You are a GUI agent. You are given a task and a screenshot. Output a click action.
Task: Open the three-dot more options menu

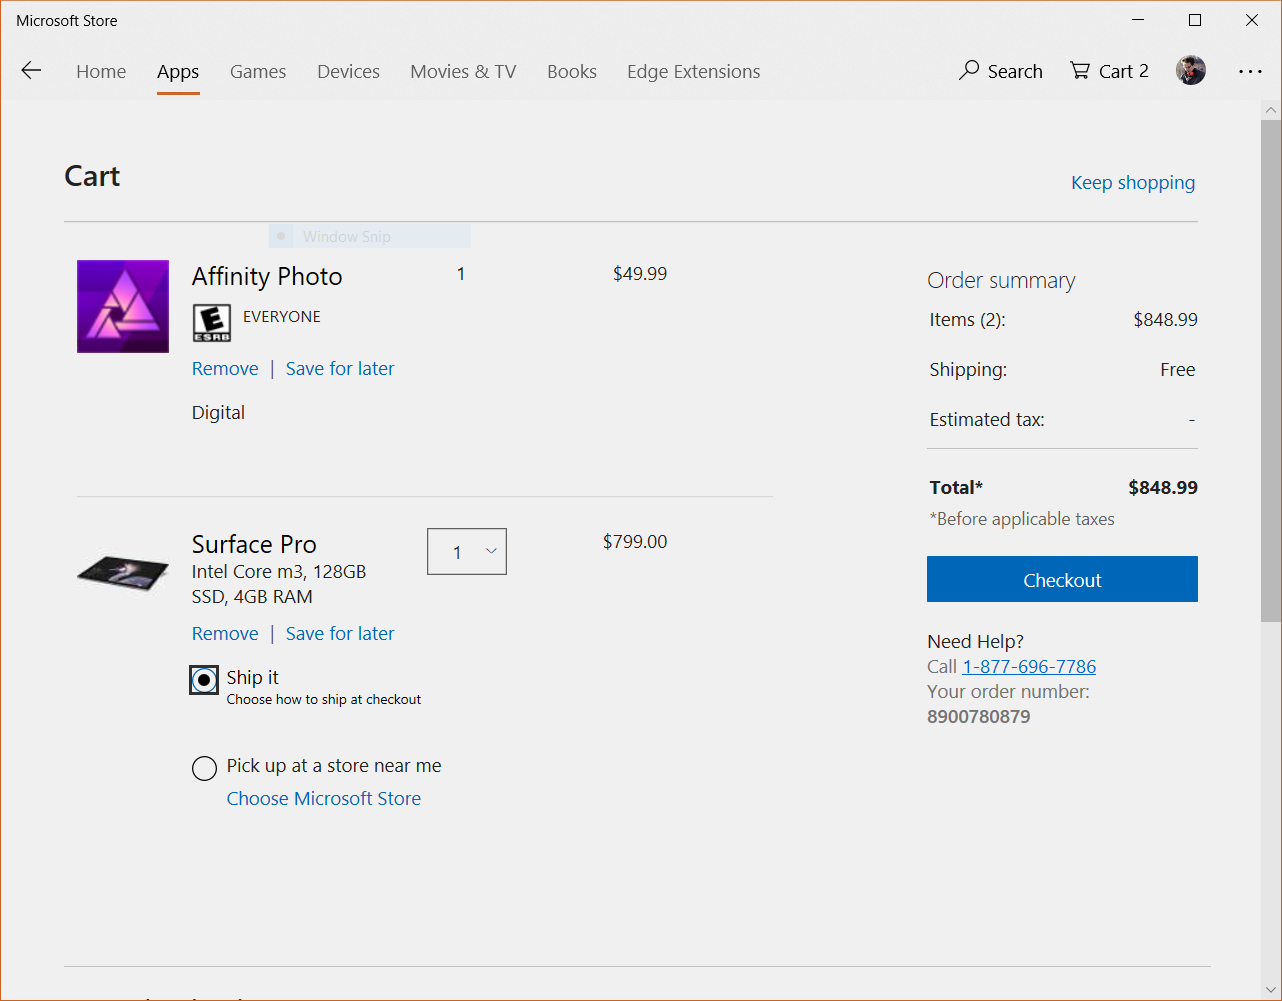click(x=1250, y=71)
